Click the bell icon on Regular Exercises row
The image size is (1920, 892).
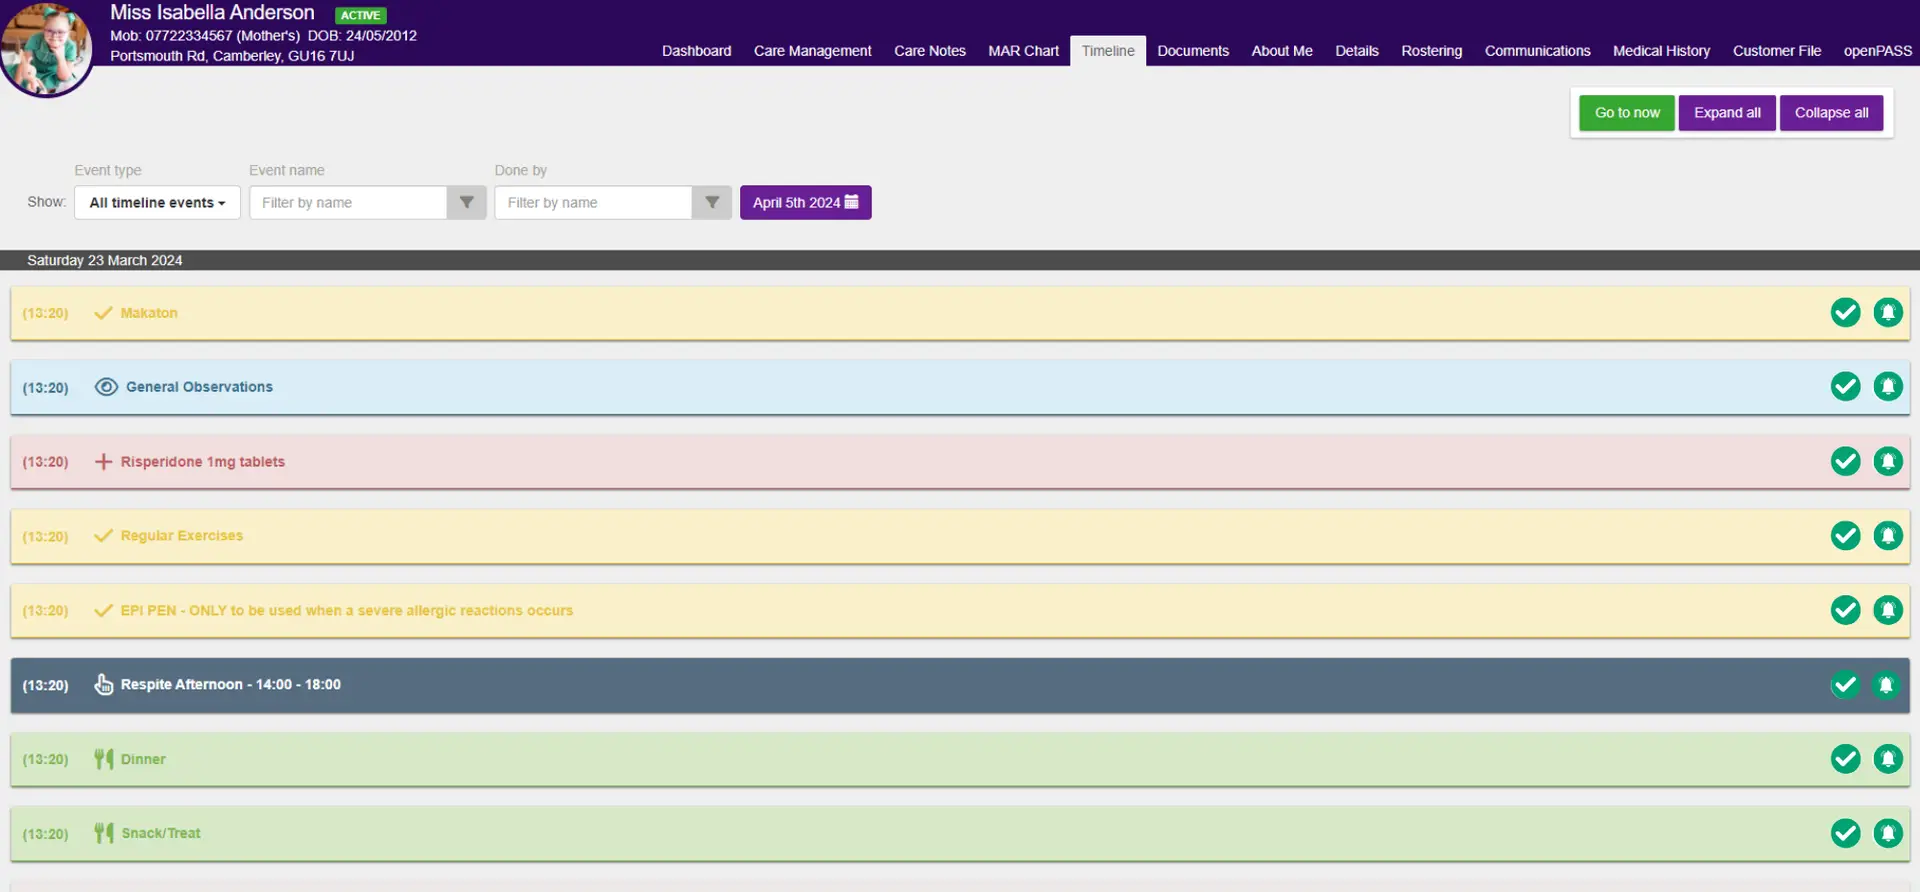(x=1887, y=536)
